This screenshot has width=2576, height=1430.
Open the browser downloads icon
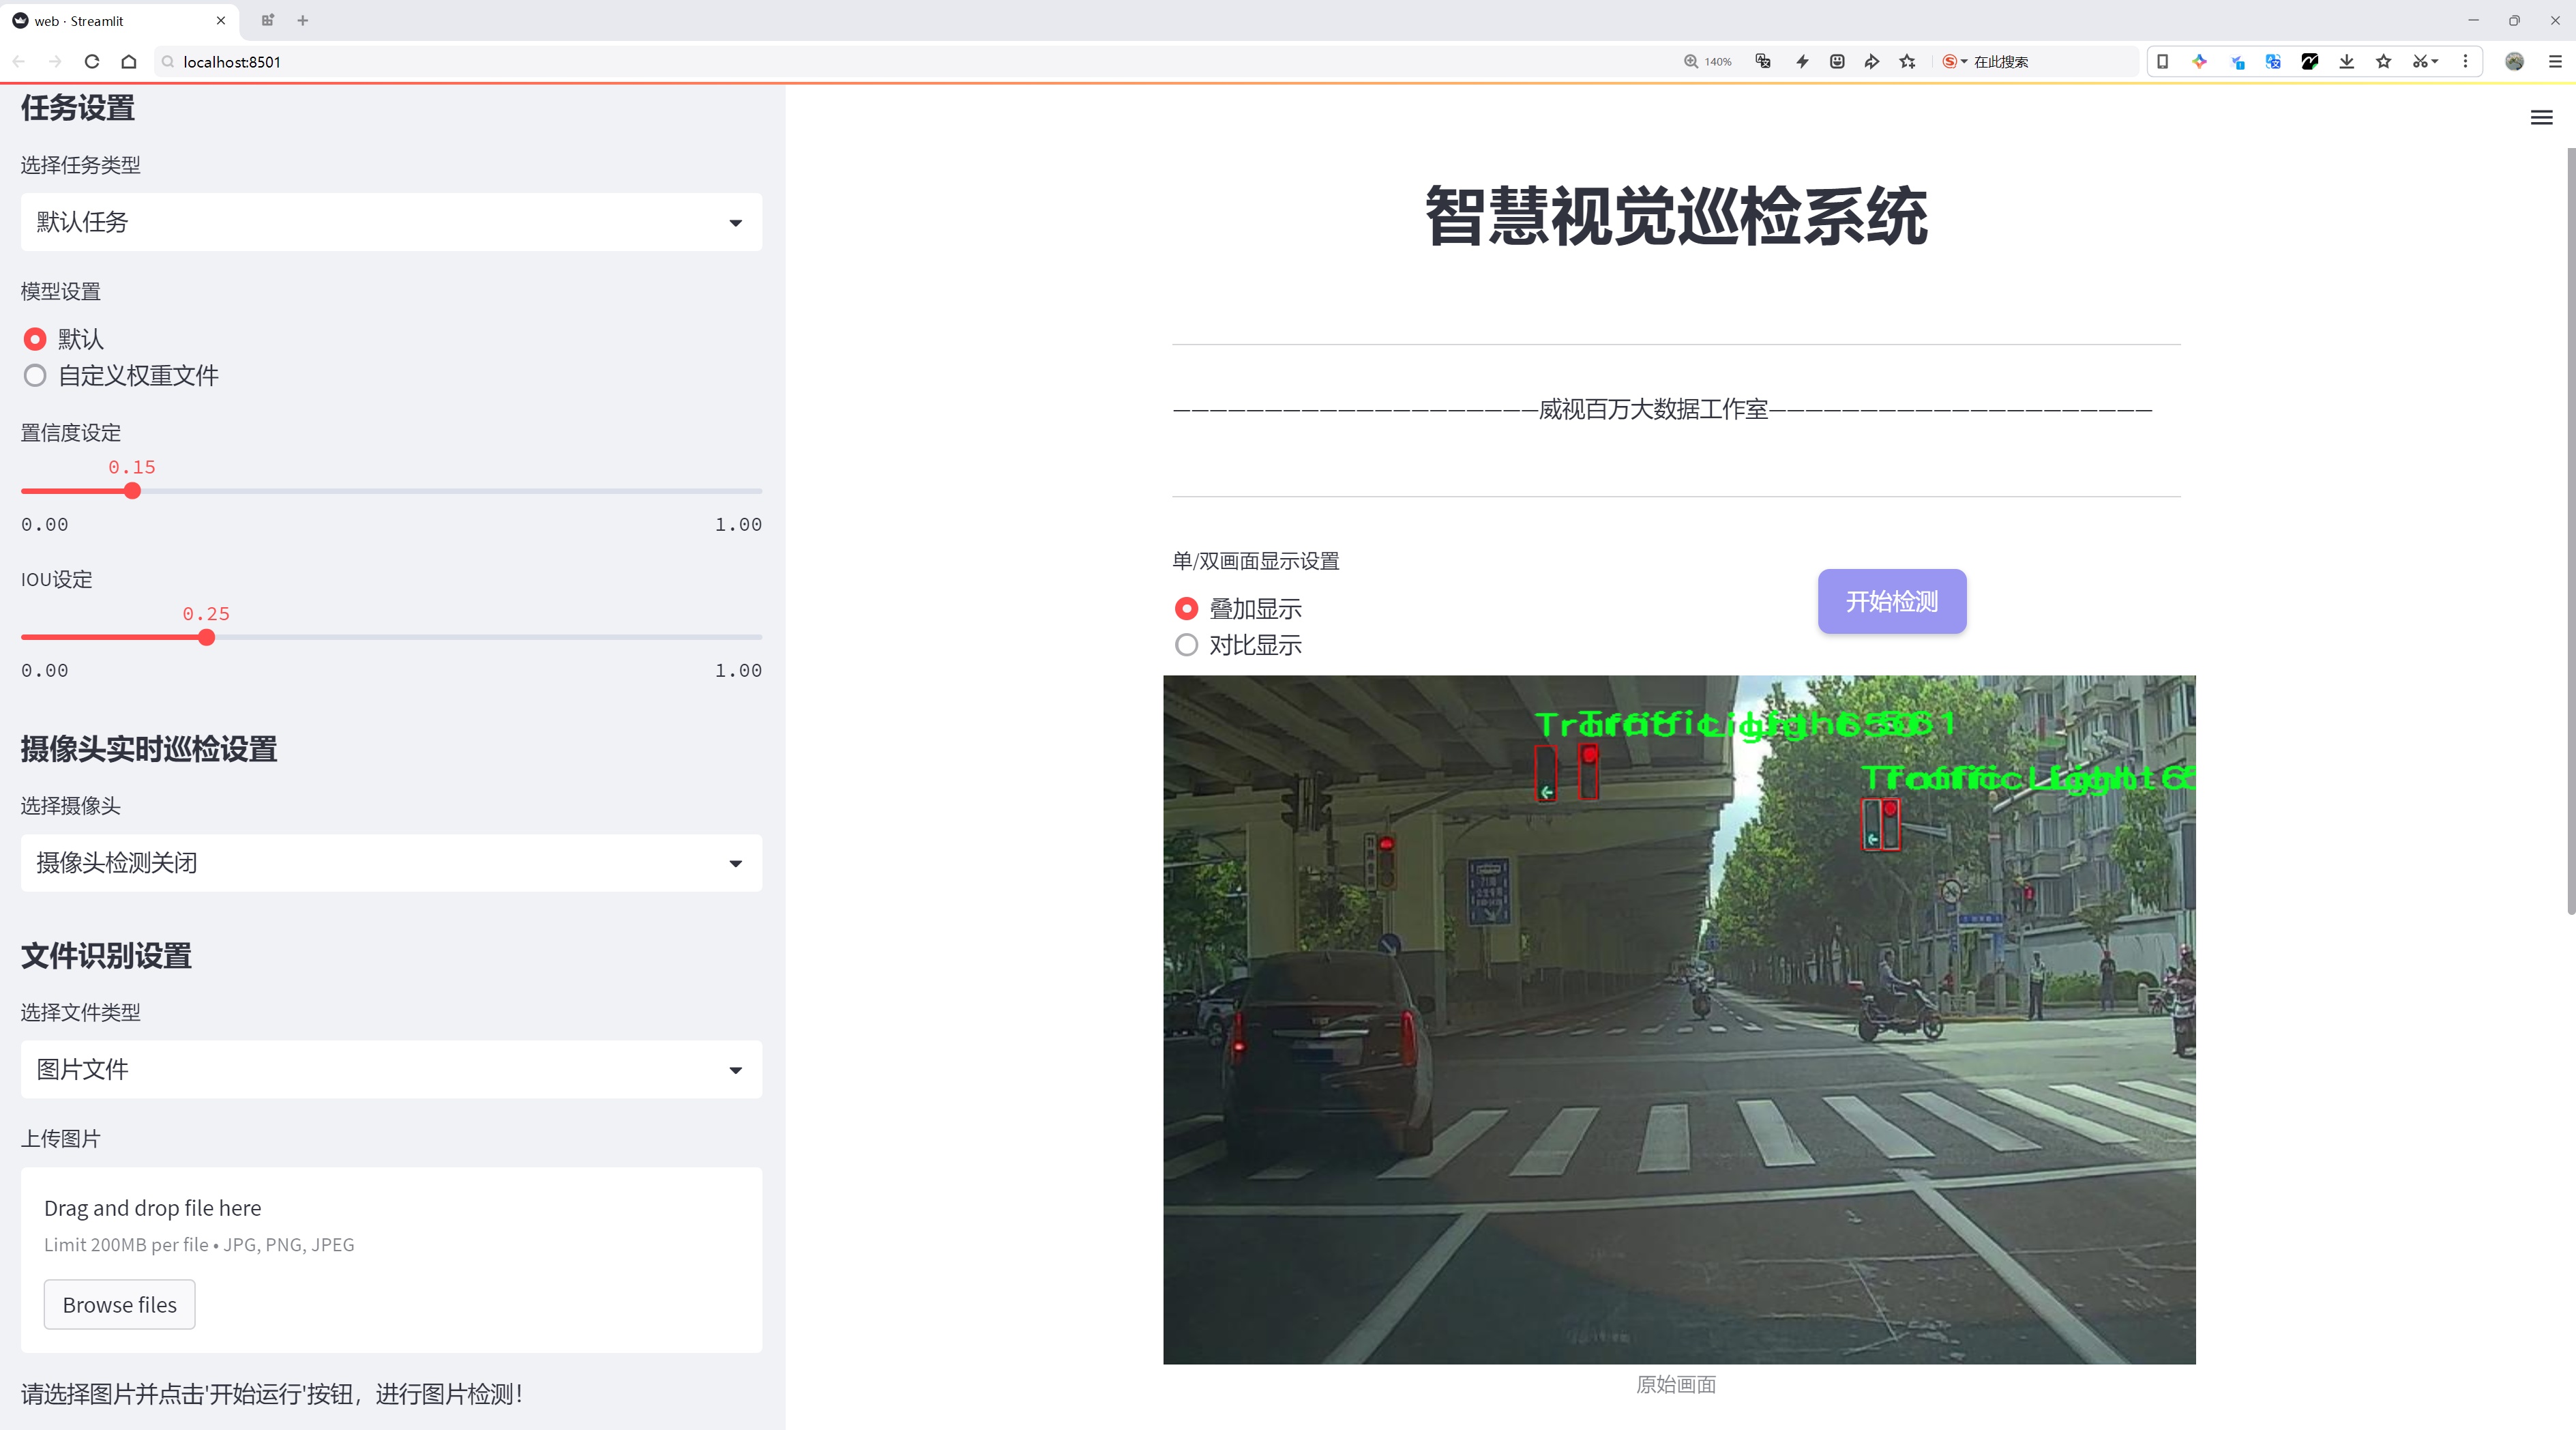[2346, 62]
